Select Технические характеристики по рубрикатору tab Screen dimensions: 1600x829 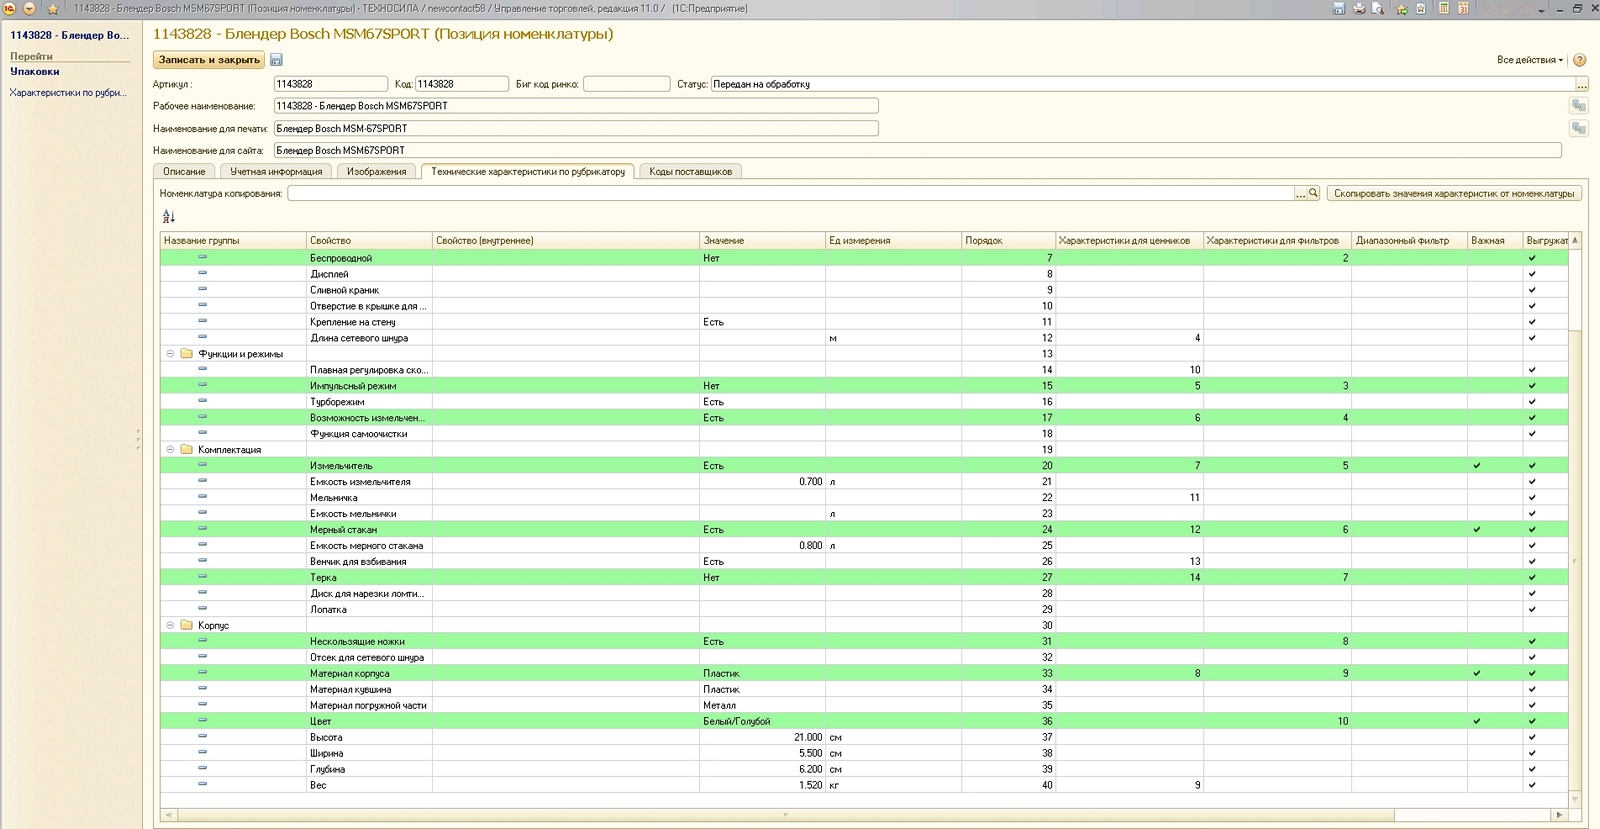tap(528, 172)
